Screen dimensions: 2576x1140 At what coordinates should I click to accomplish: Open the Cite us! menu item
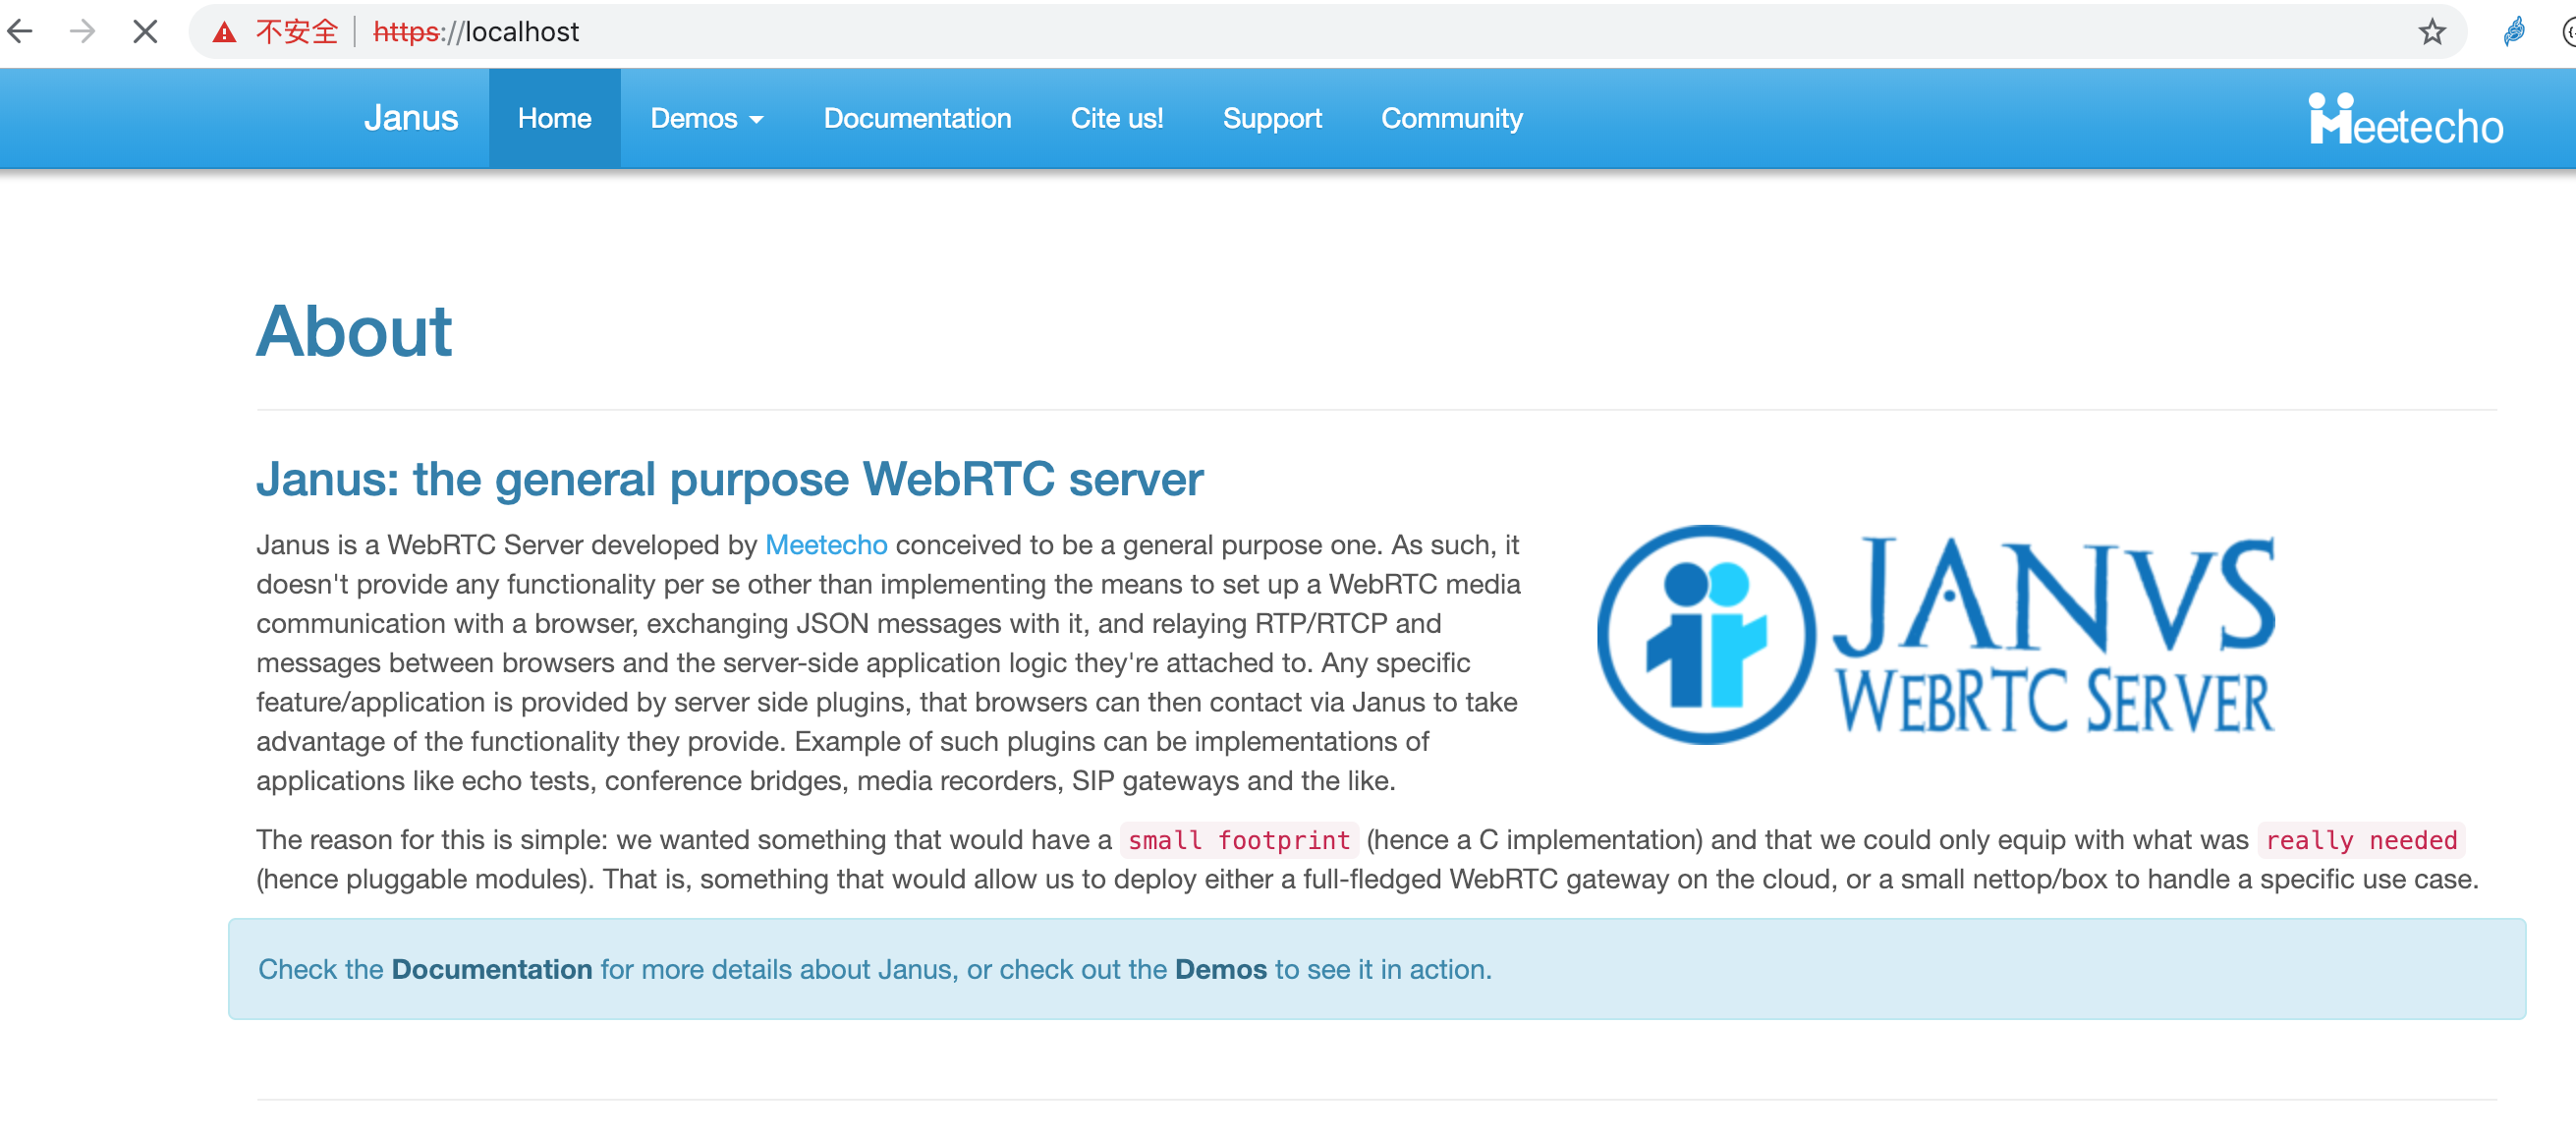[1117, 118]
